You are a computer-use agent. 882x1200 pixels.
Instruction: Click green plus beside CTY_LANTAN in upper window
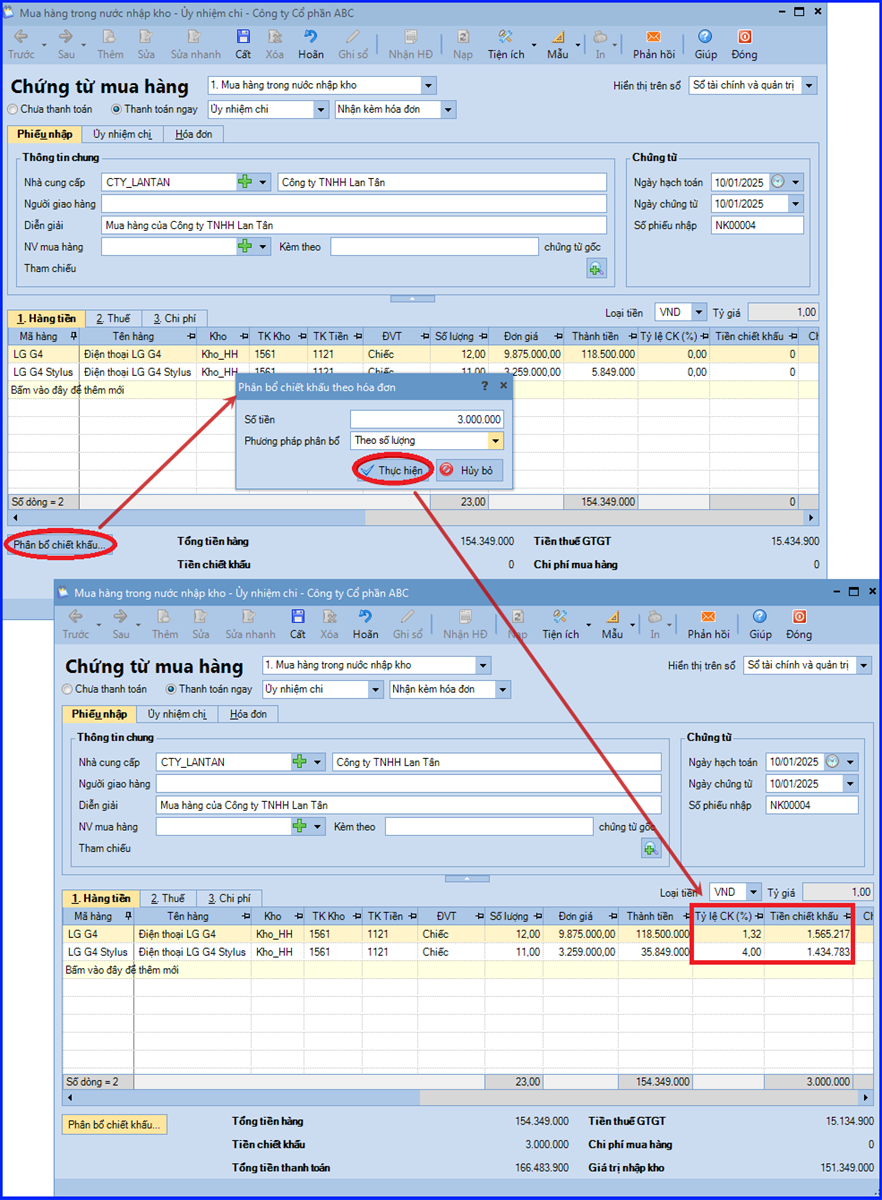tap(245, 182)
